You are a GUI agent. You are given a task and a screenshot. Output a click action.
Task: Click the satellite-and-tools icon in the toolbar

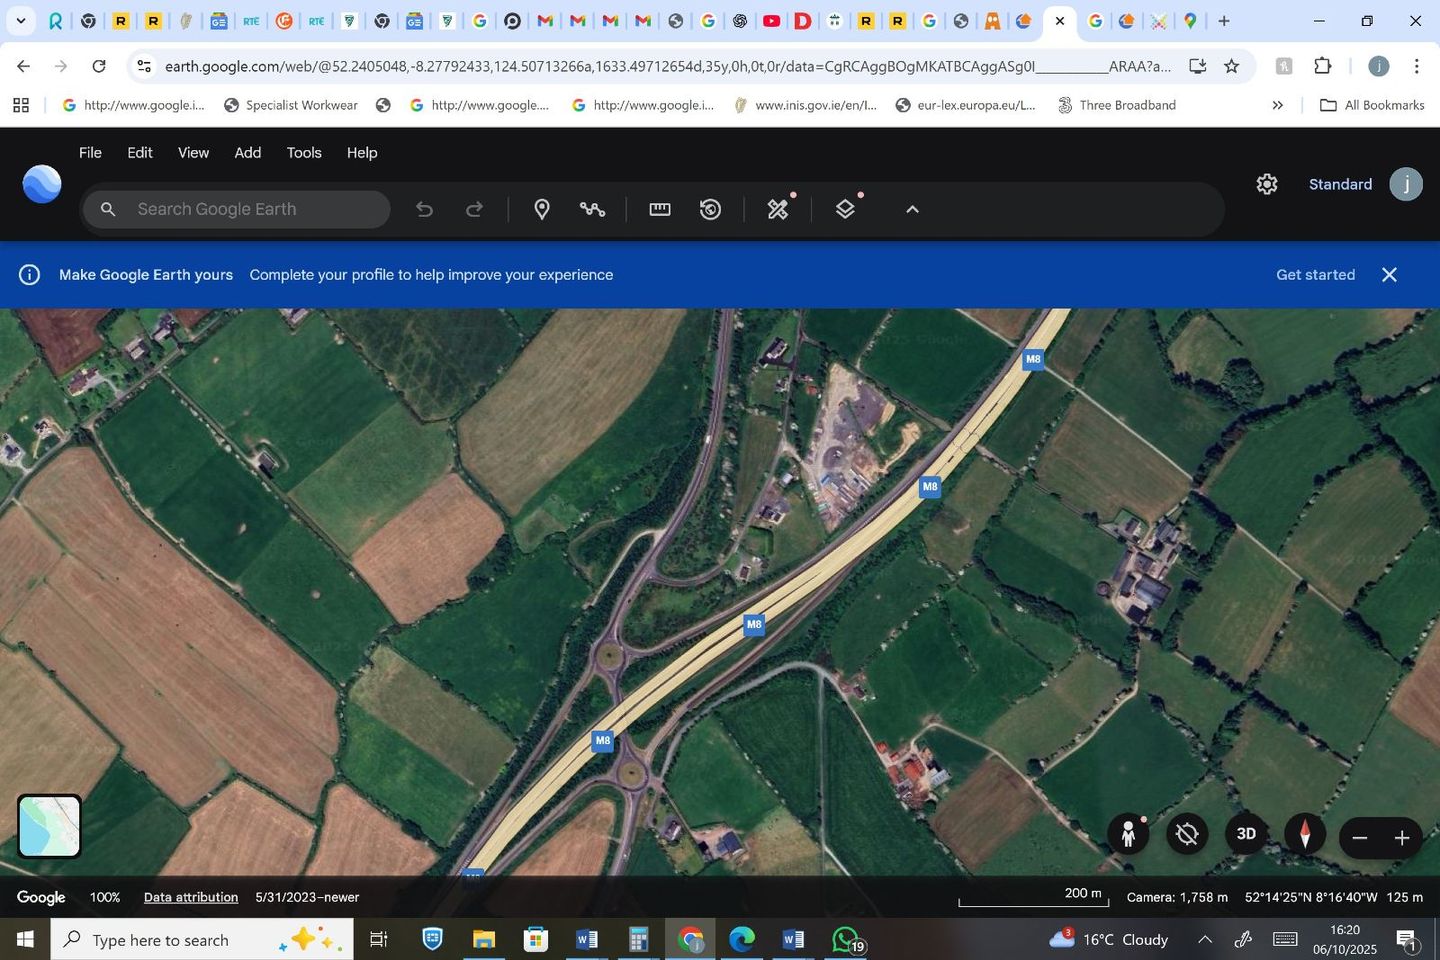click(778, 209)
